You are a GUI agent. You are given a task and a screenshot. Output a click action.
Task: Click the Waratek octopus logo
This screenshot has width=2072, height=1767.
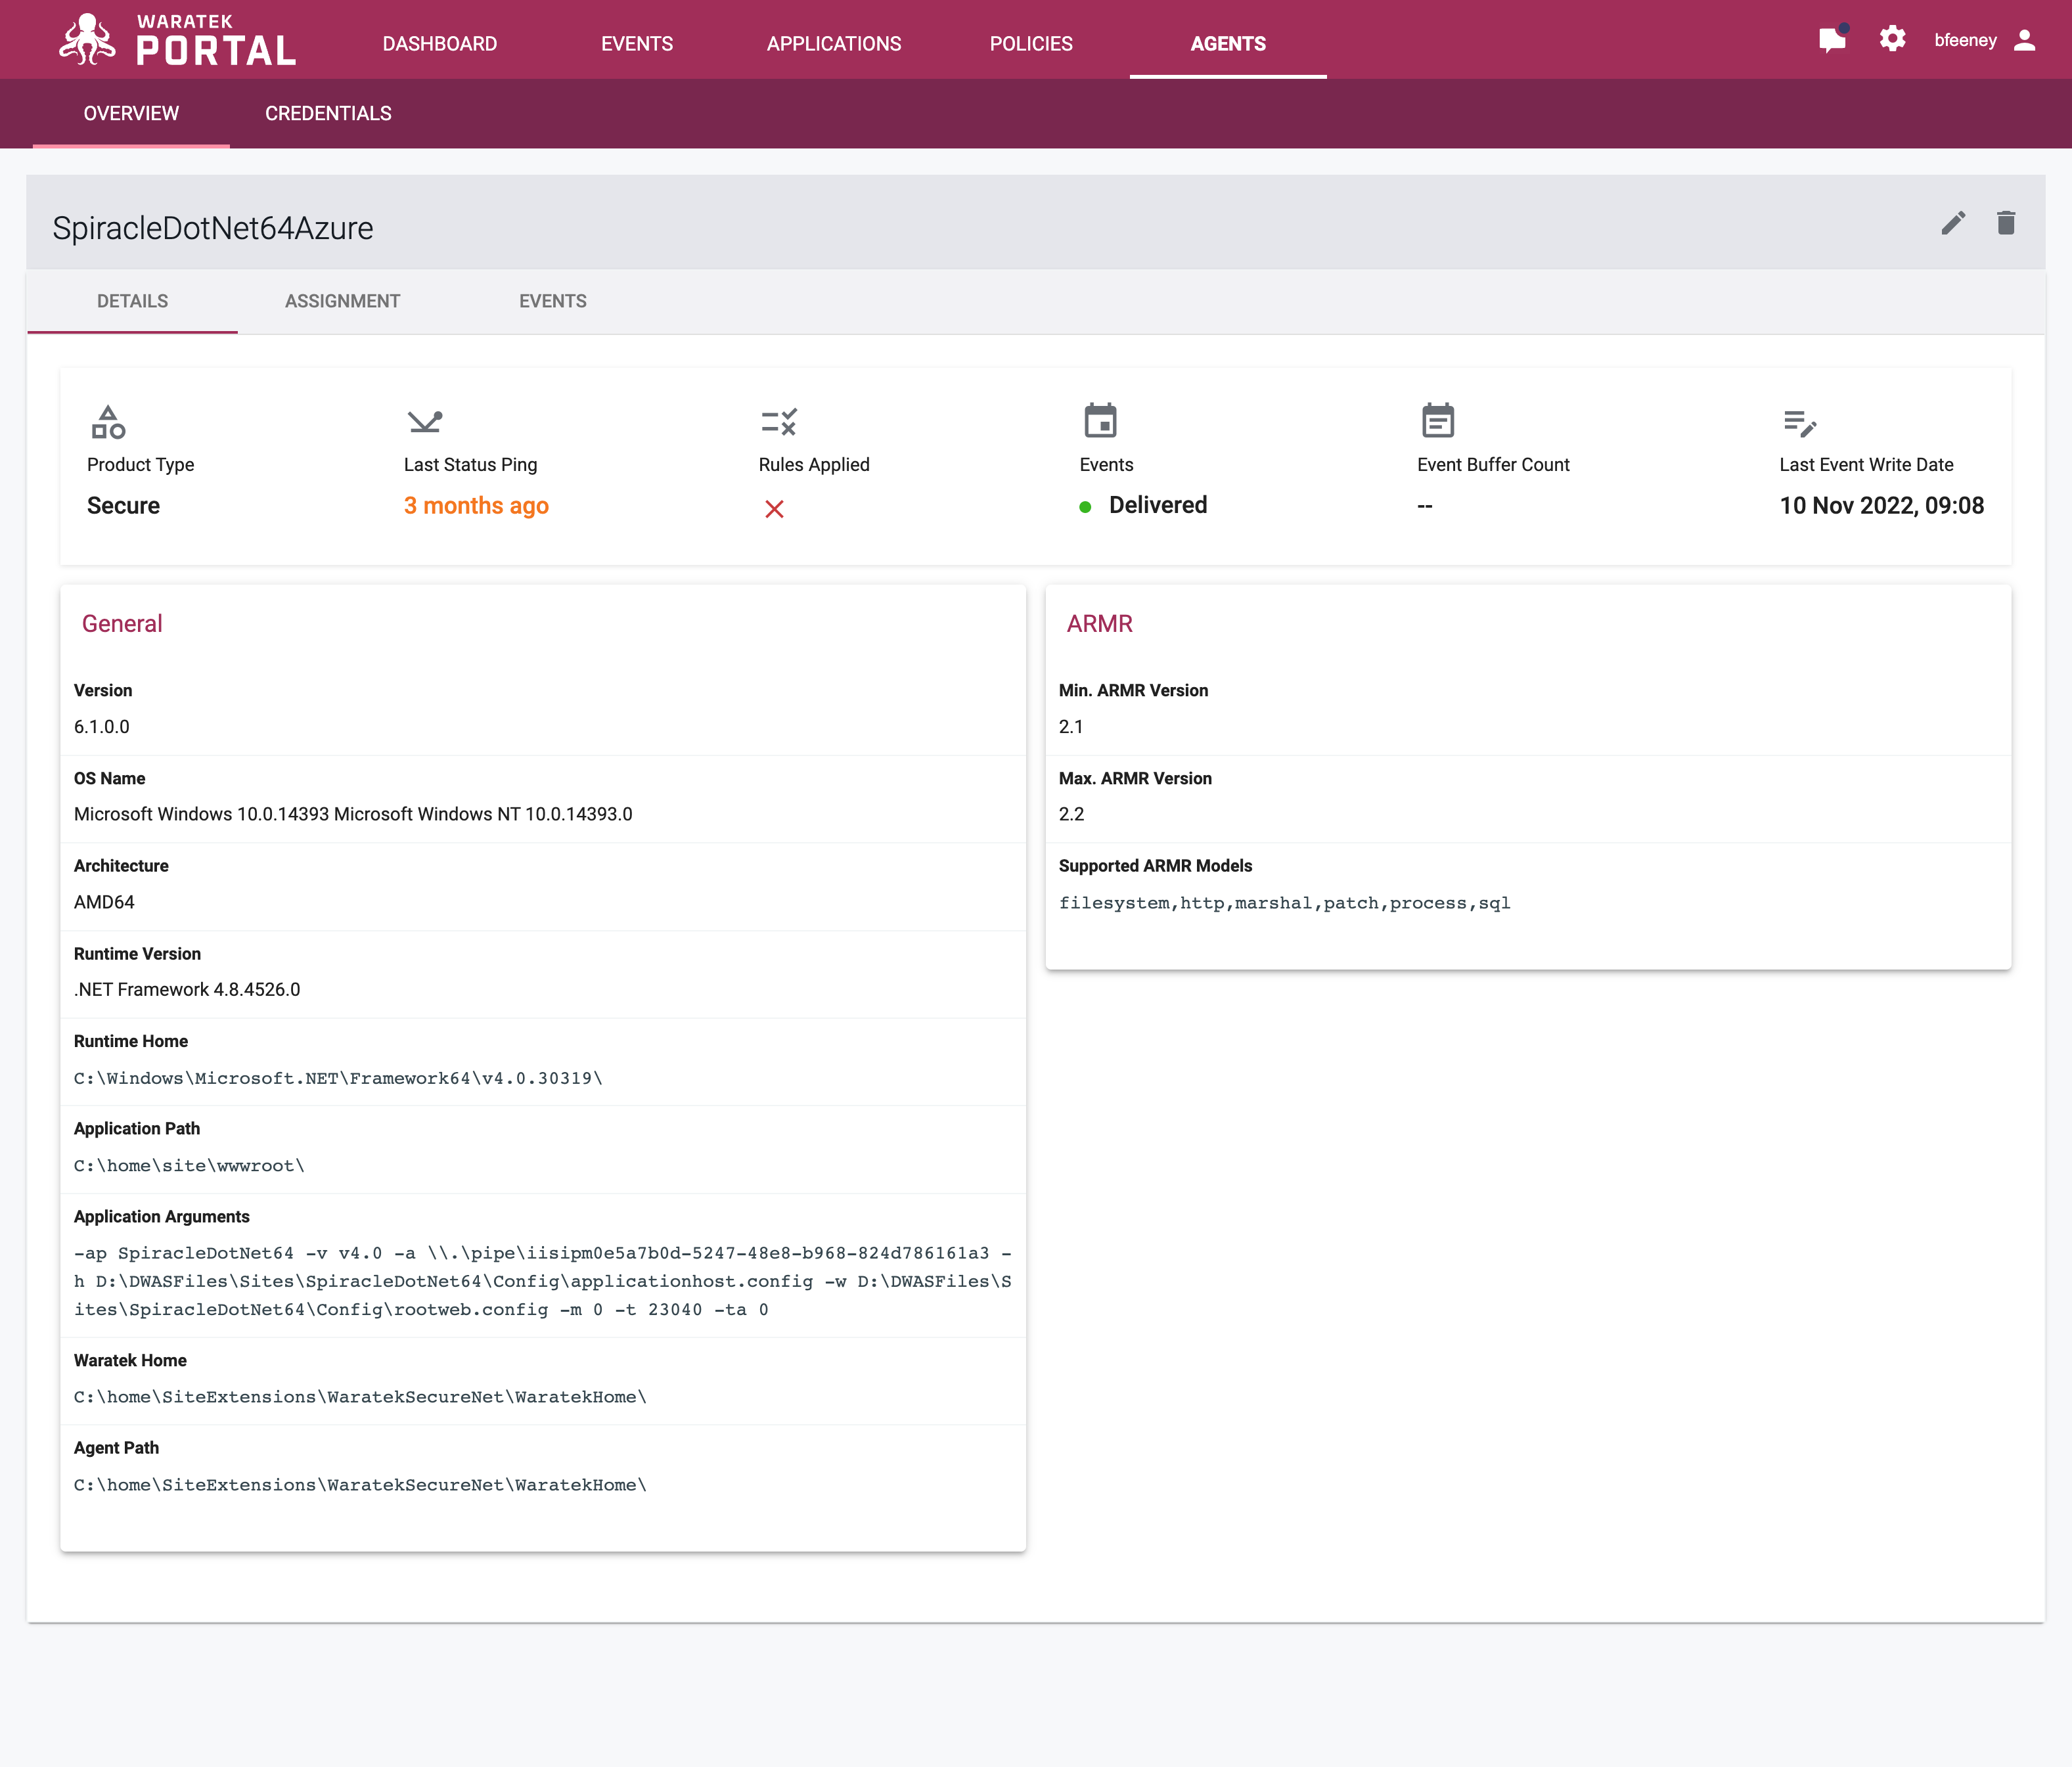pyautogui.click(x=88, y=40)
